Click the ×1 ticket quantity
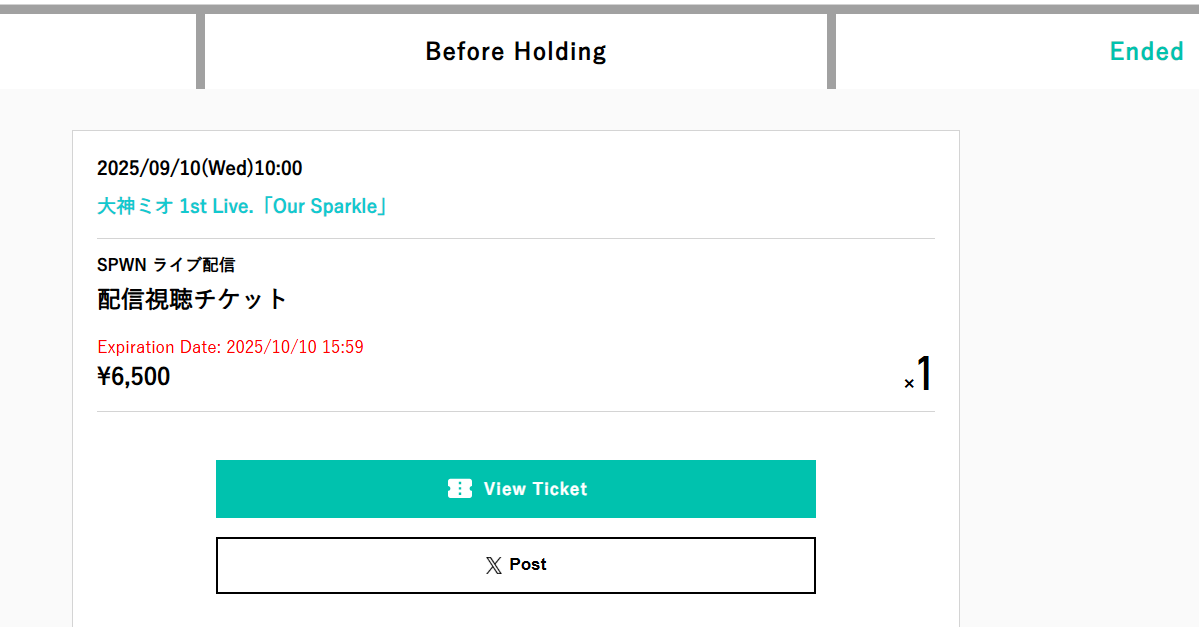 pos(919,375)
